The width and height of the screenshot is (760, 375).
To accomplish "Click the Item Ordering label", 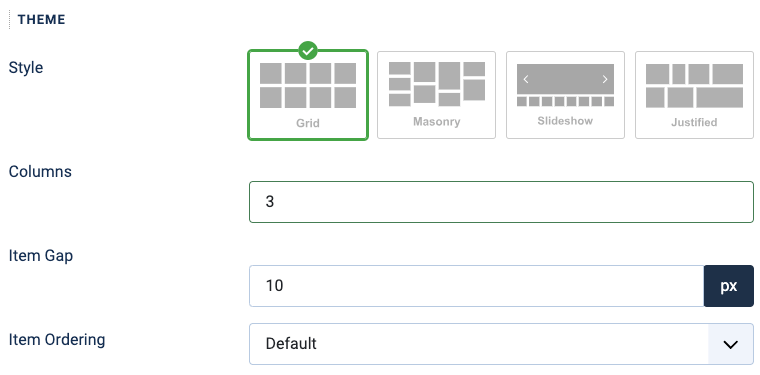I will pos(57,340).
